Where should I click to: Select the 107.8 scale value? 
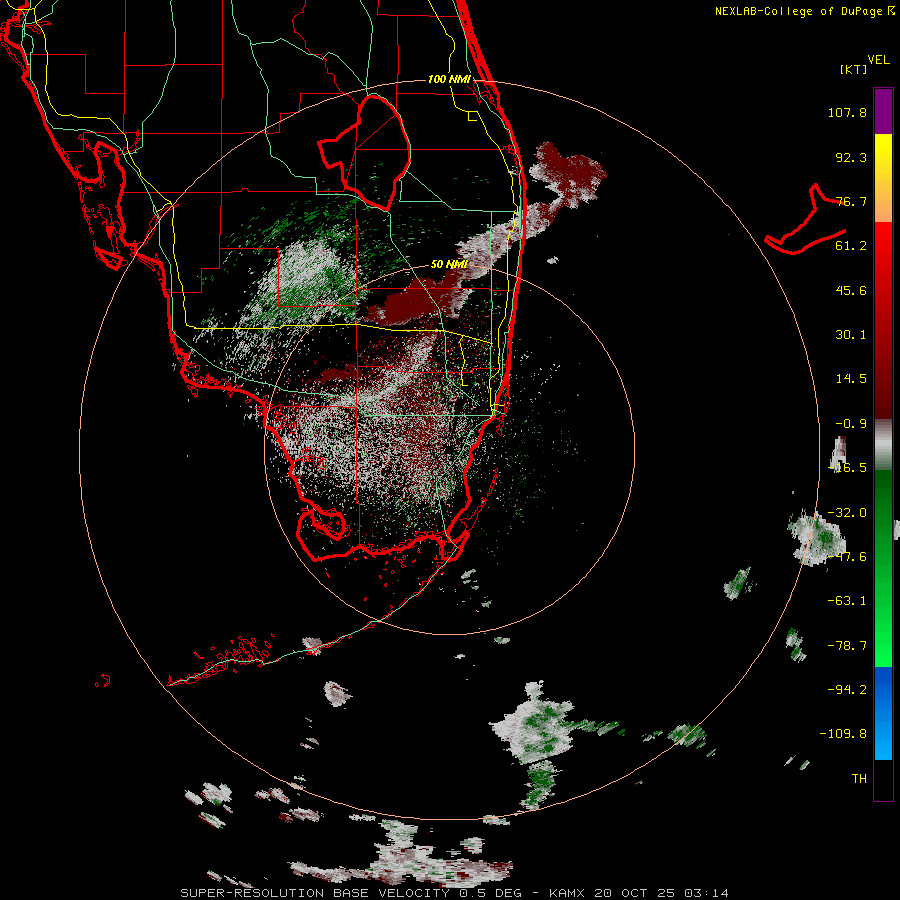click(x=847, y=112)
